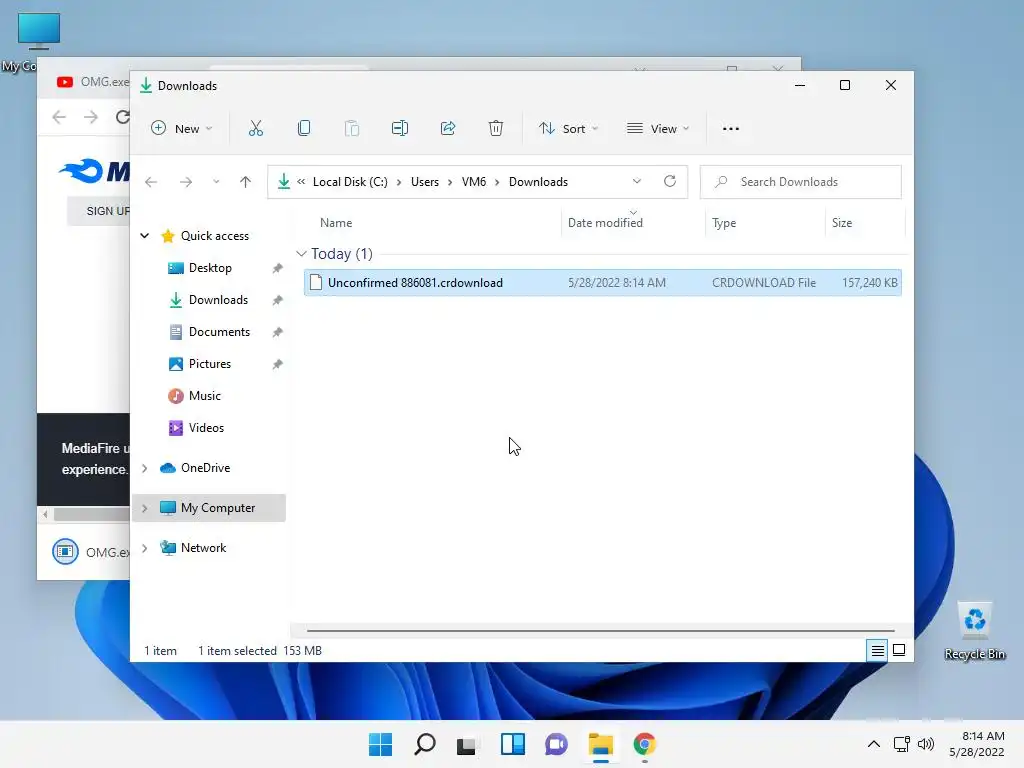This screenshot has width=1024, height=768.
Task: Open Teams Chat from the taskbar
Action: [556, 744]
